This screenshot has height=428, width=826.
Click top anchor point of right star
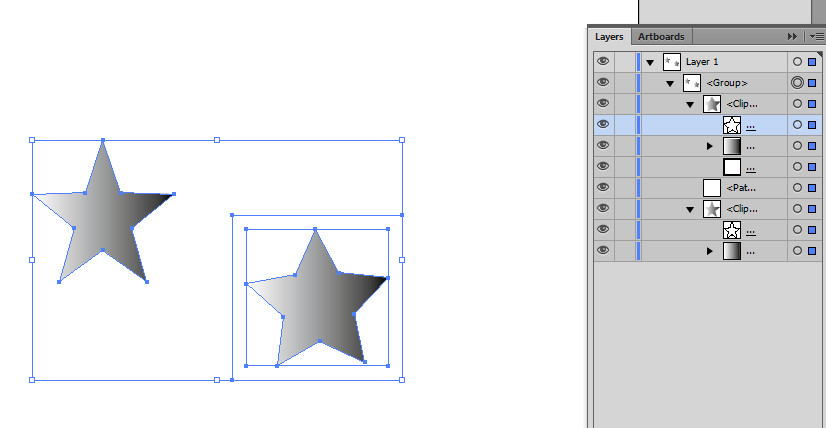click(x=315, y=229)
